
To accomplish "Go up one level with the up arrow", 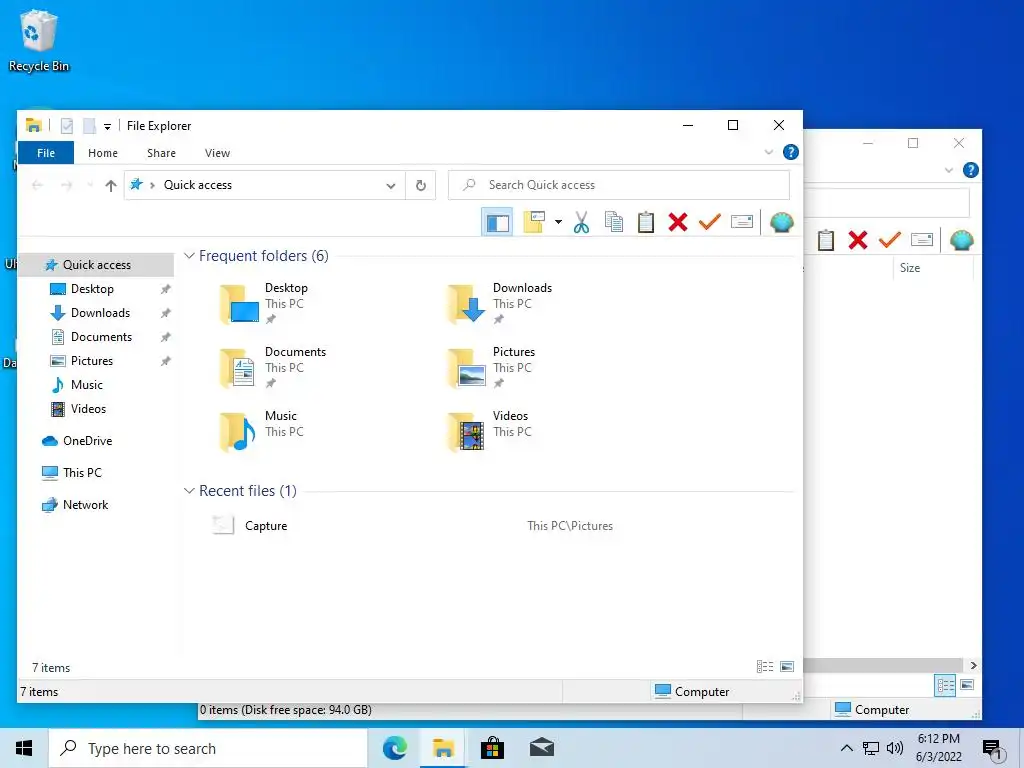I will tap(111, 185).
